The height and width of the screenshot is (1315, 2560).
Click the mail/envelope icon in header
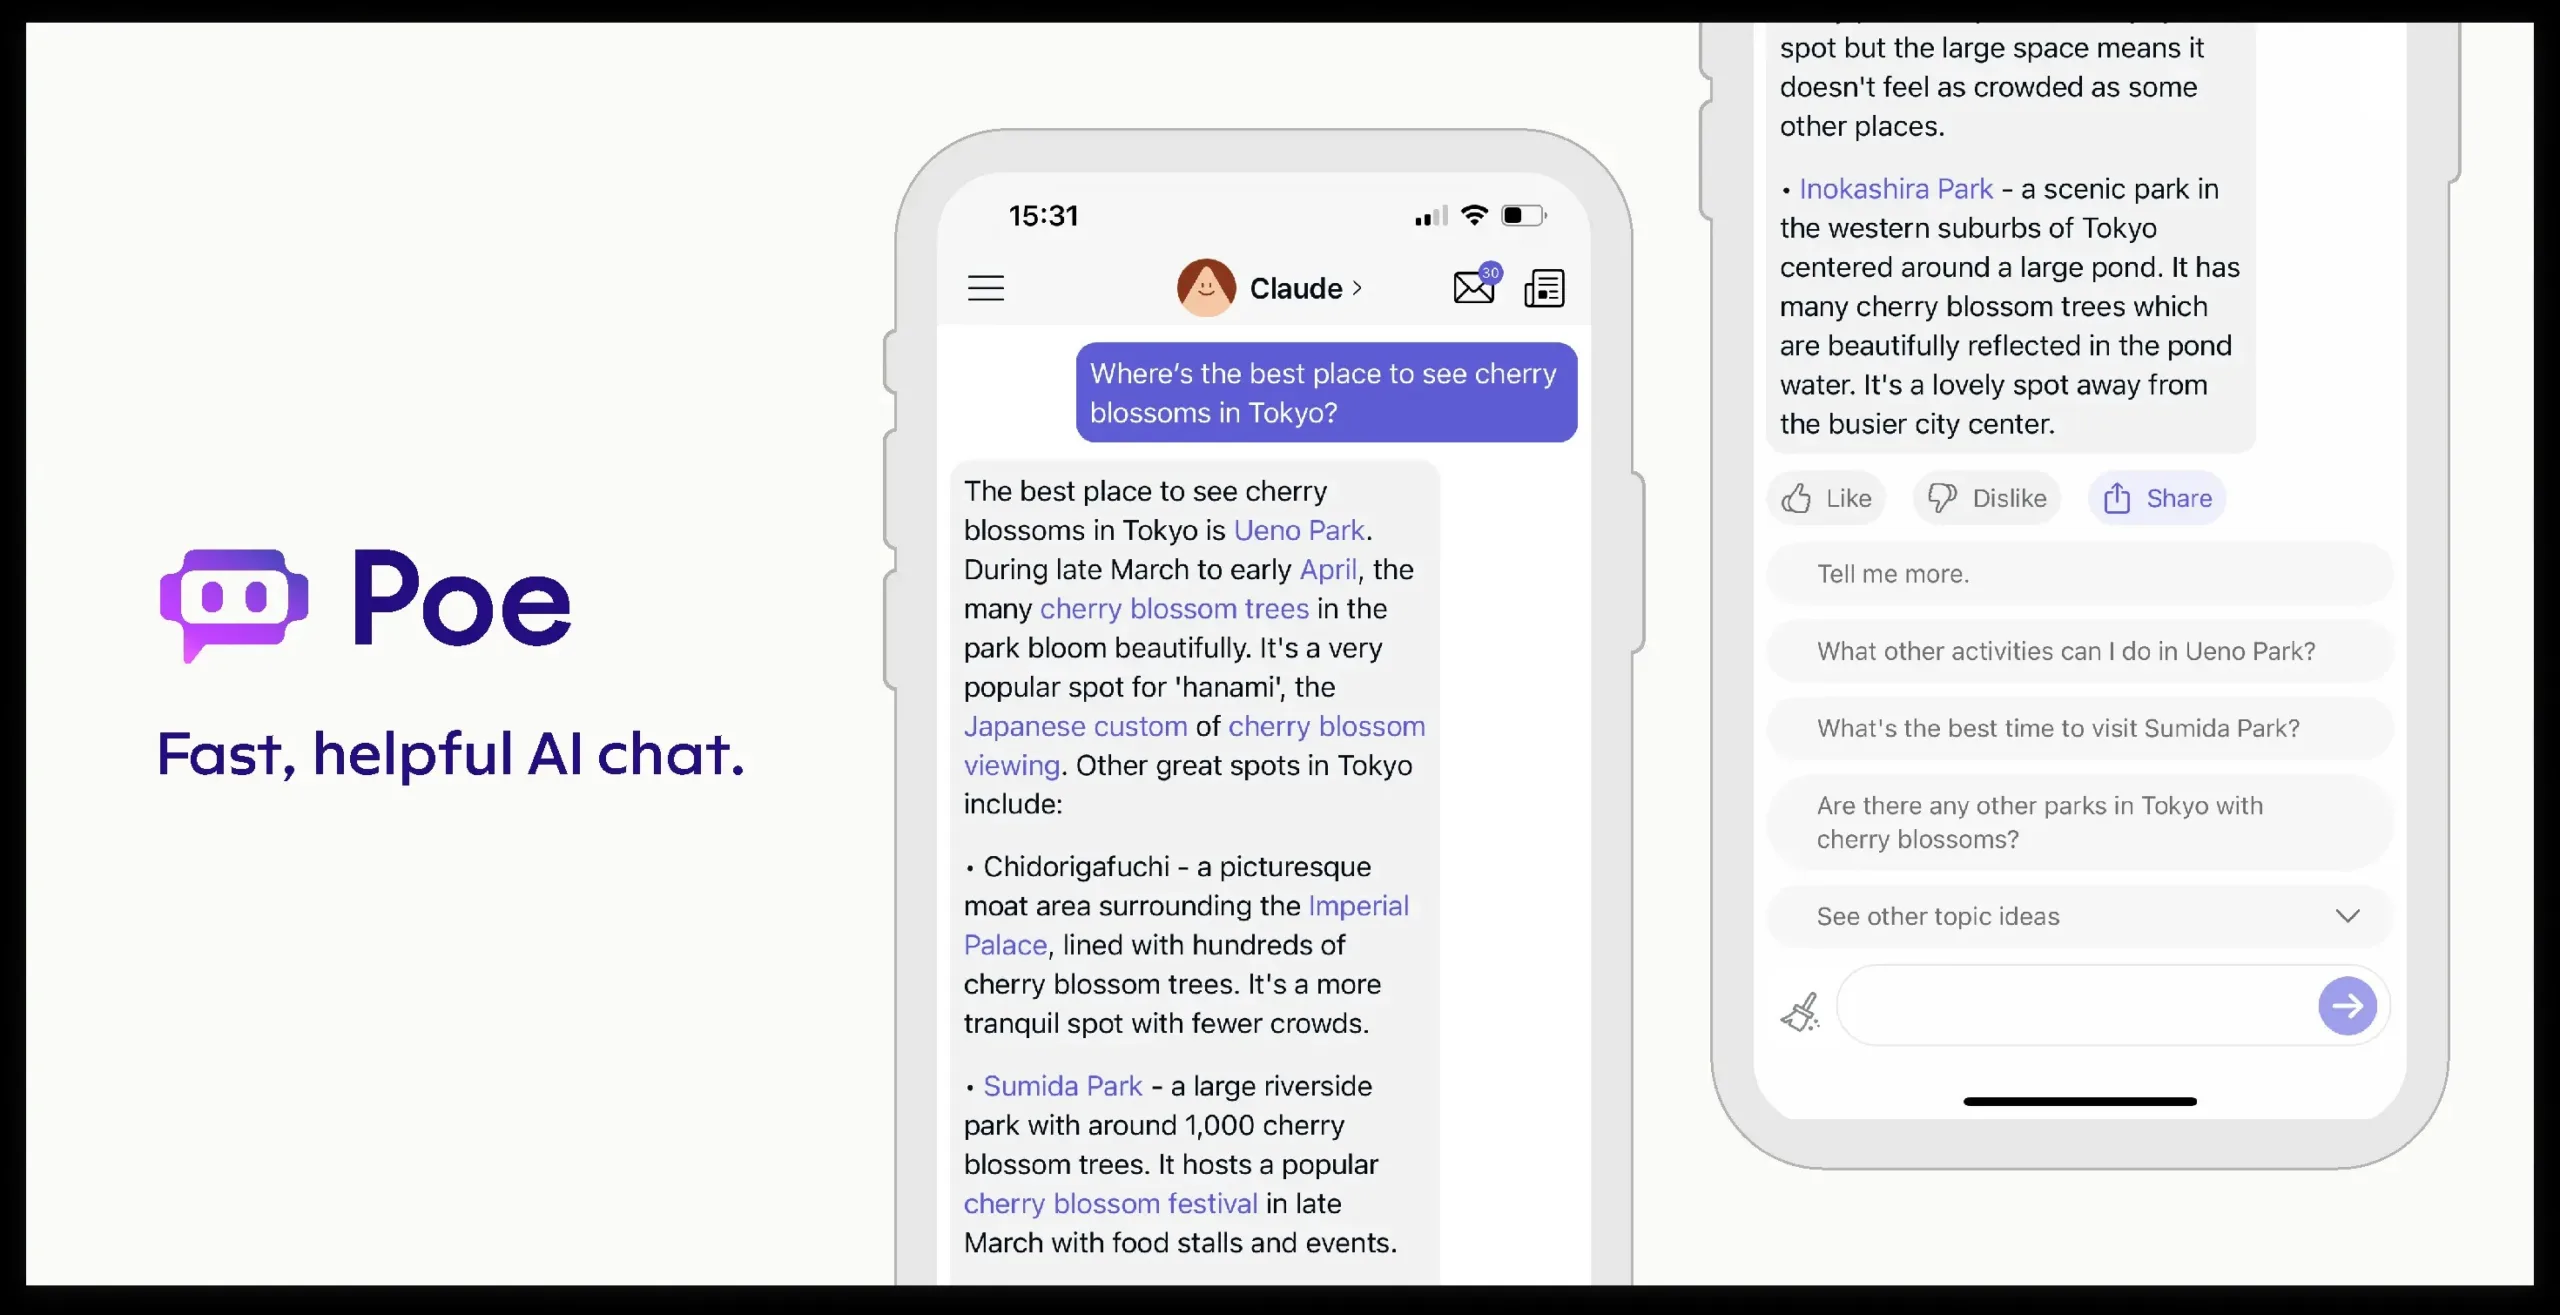point(1474,287)
